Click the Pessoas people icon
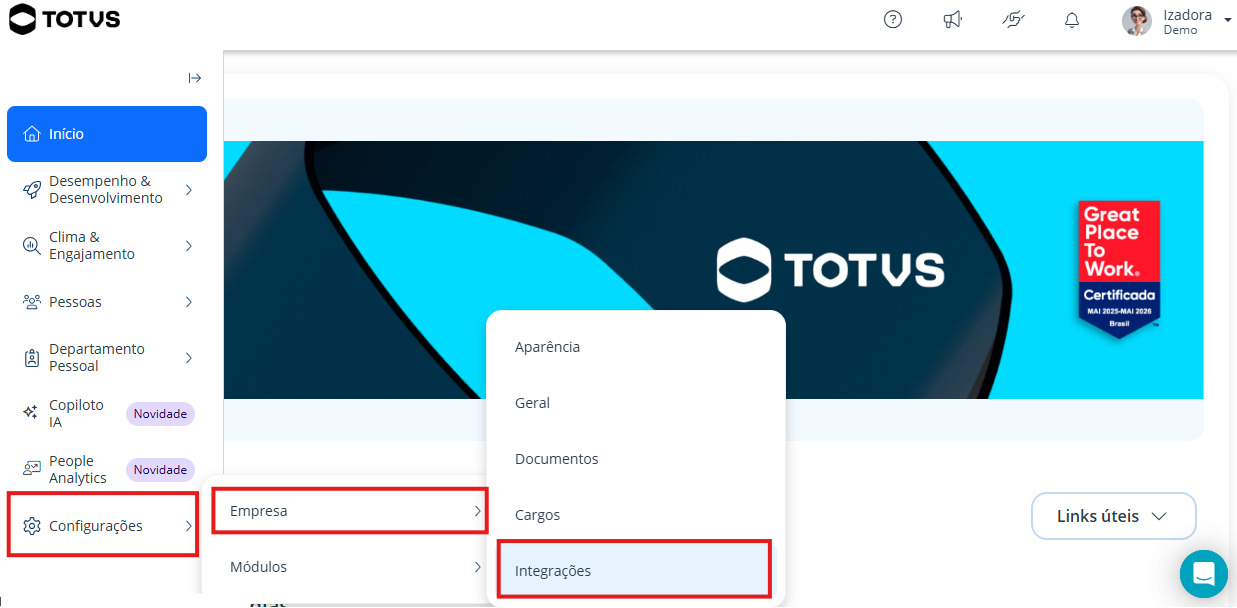Viewport: 1237px width, 608px height. point(32,302)
